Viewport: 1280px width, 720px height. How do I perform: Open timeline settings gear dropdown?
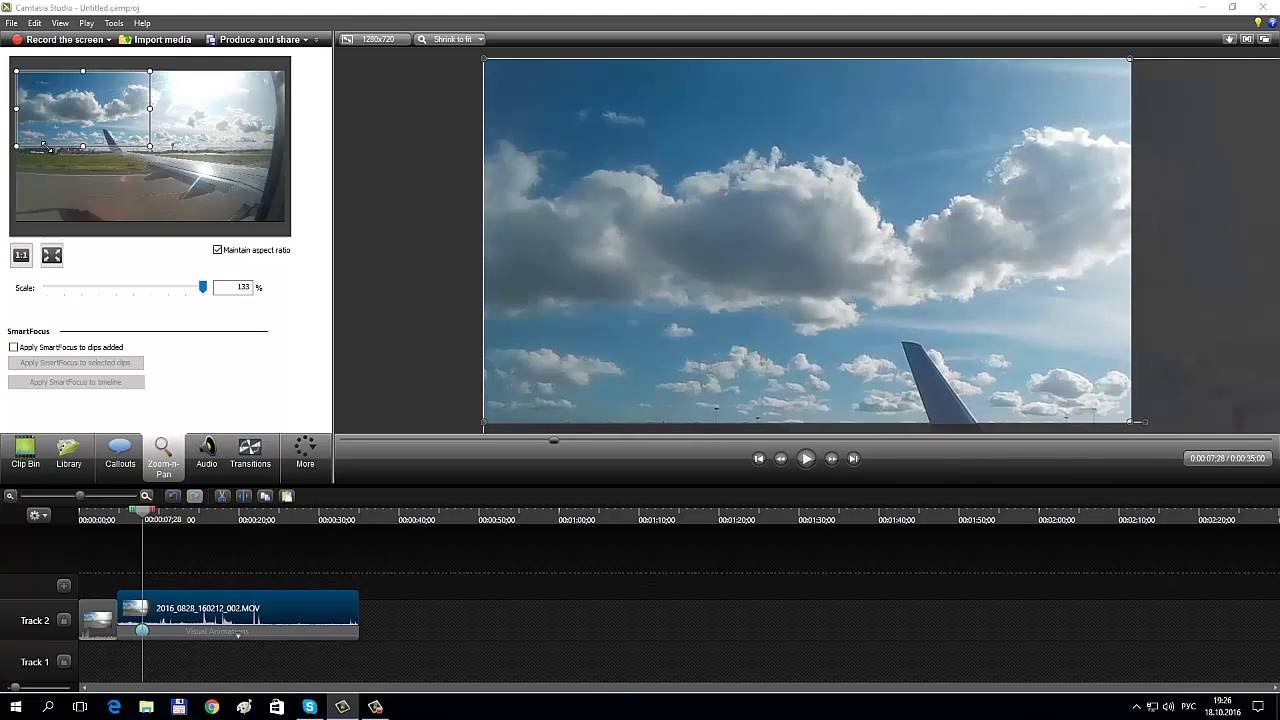[x=39, y=515]
